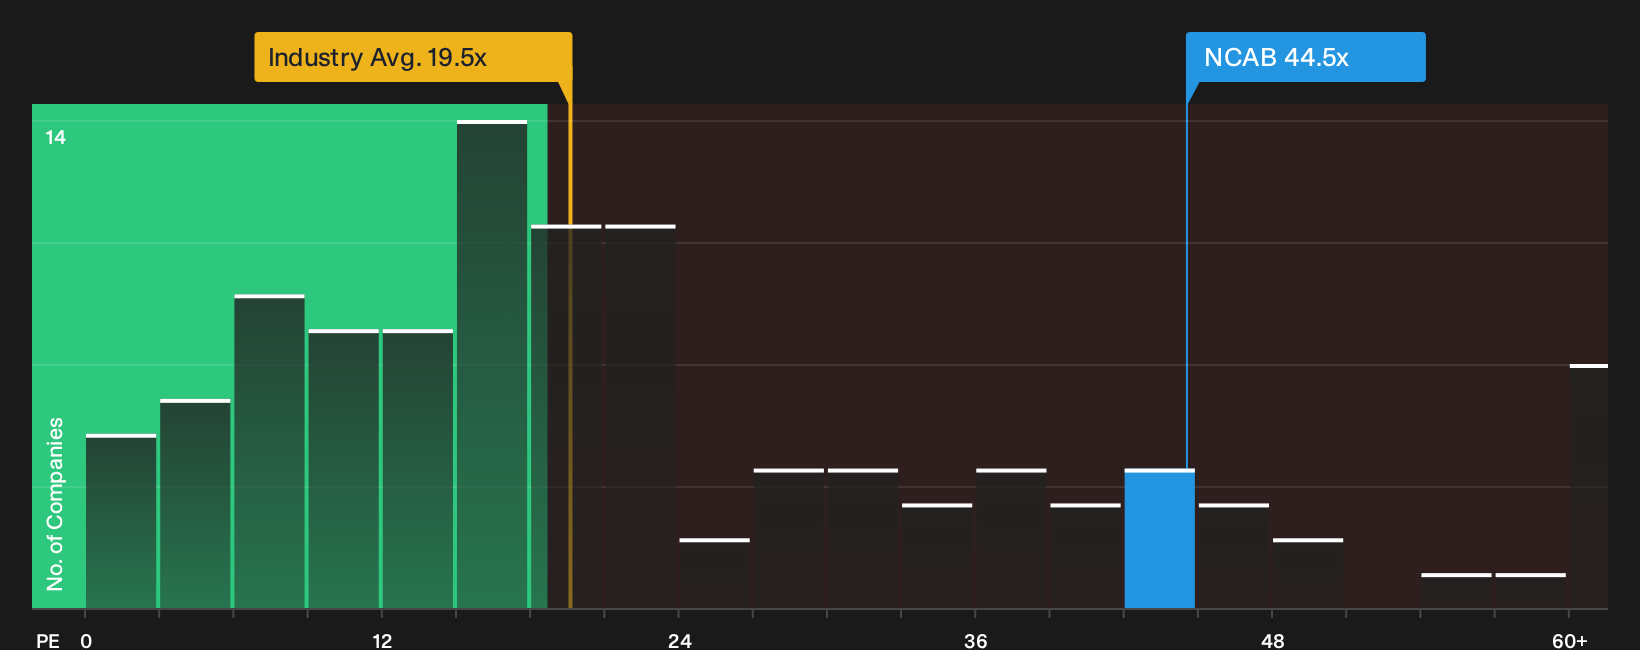Select the bar starting at the 36 PE tick
1640x650 pixels.
(1011, 538)
